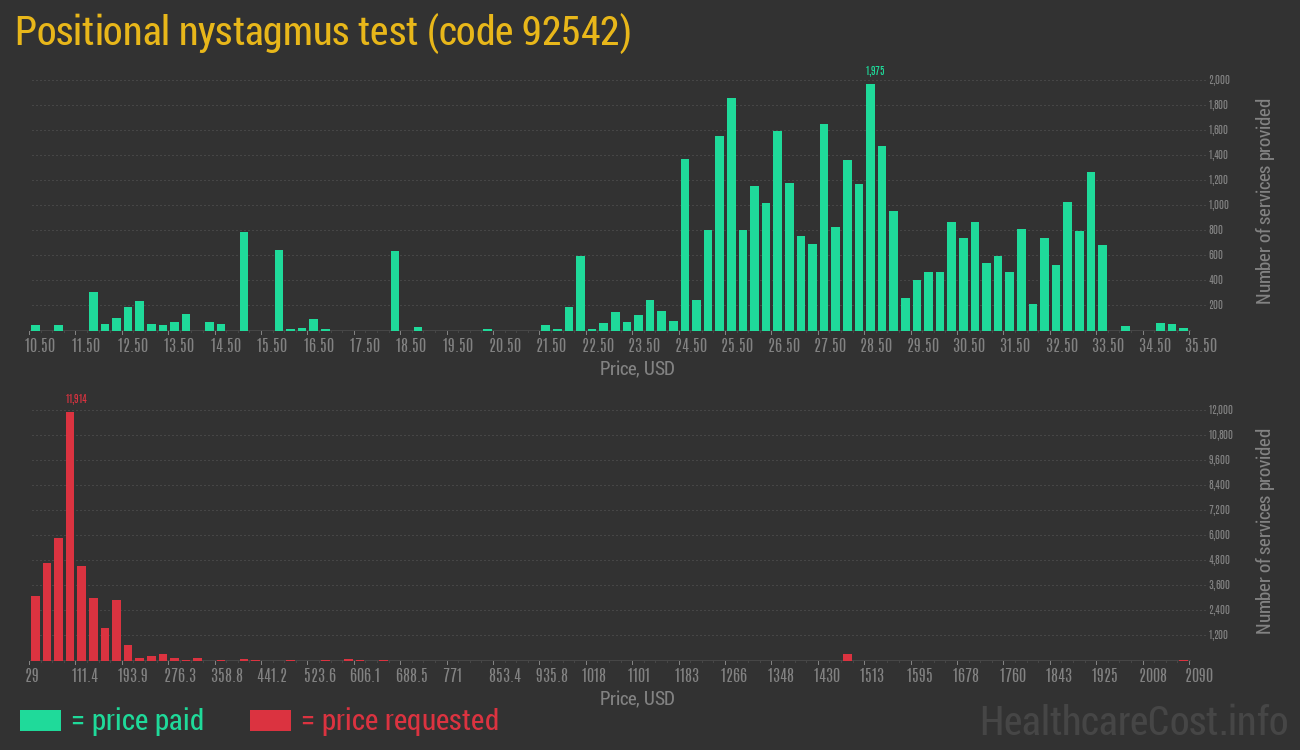Click the small red bar near 1471 price
Viewport: 1300px width, 750px height.
click(x=847, y=657)
